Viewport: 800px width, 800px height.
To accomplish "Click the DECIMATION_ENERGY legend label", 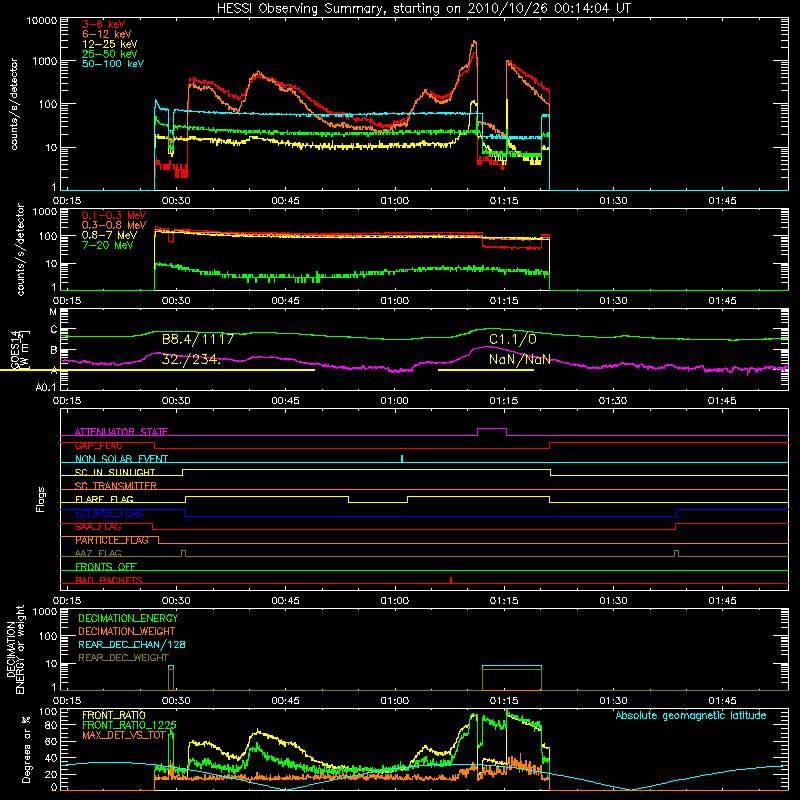I will click(x=128, y=618).
